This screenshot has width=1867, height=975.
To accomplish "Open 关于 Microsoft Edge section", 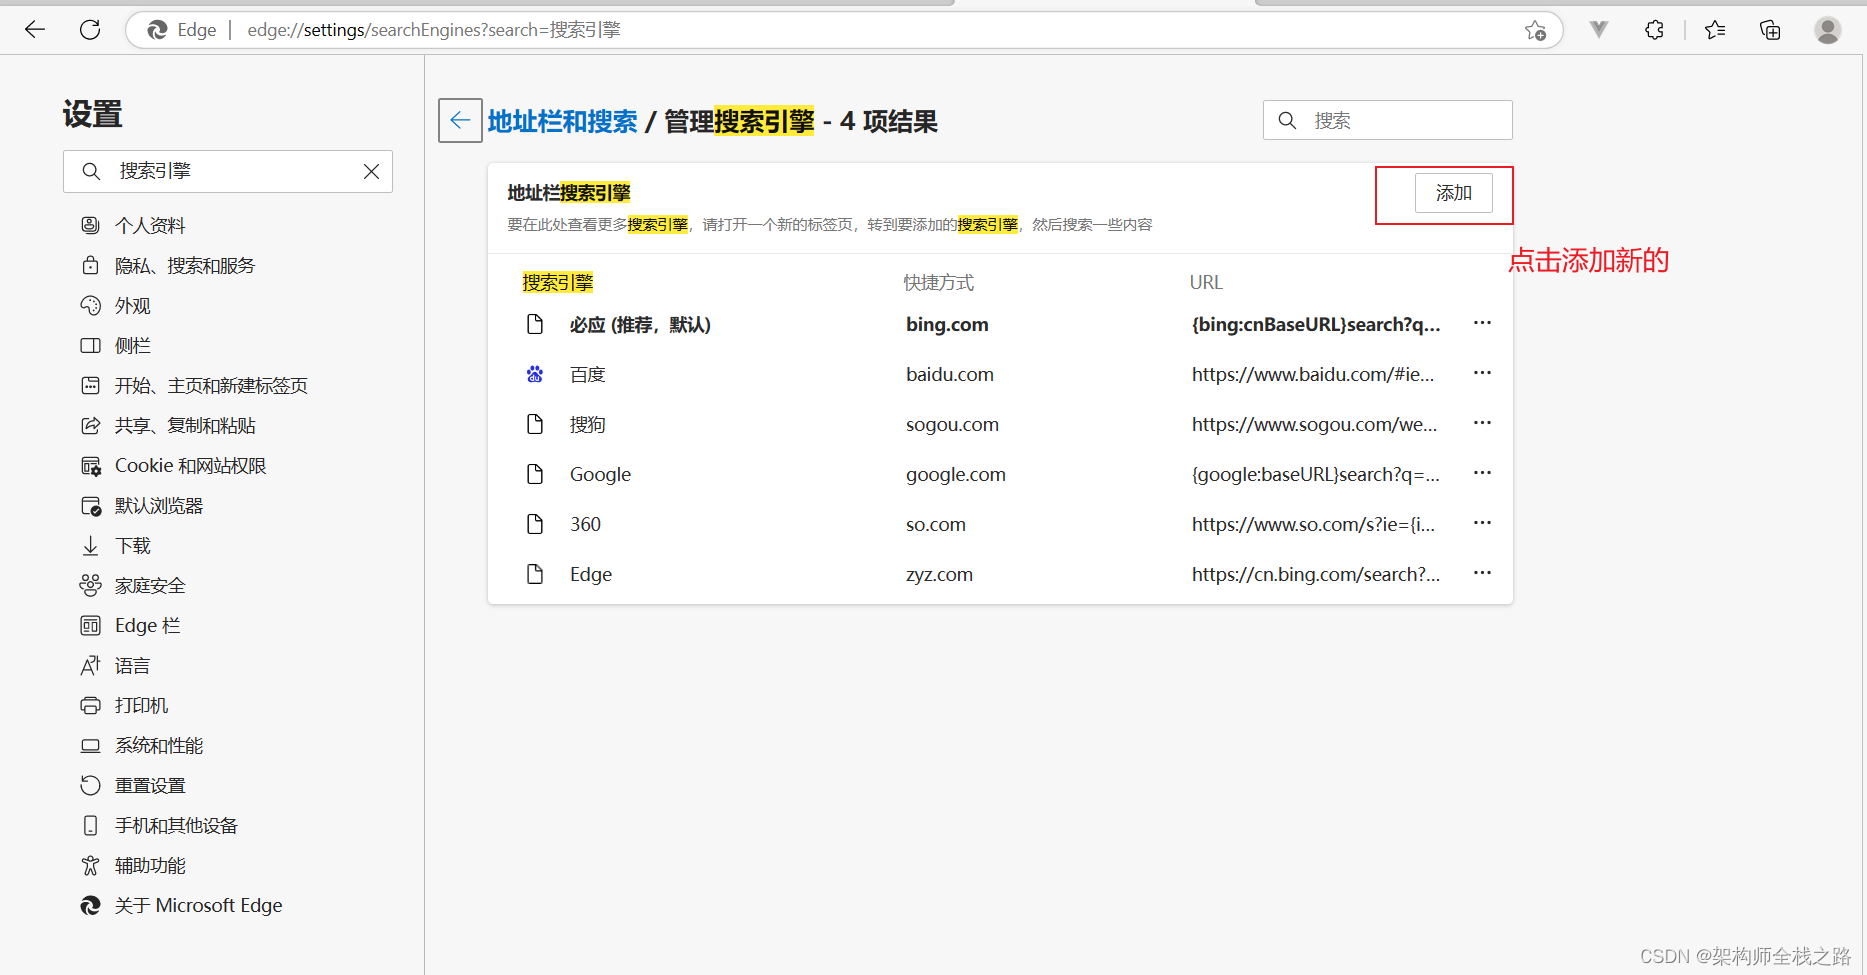I will point(198,905).
